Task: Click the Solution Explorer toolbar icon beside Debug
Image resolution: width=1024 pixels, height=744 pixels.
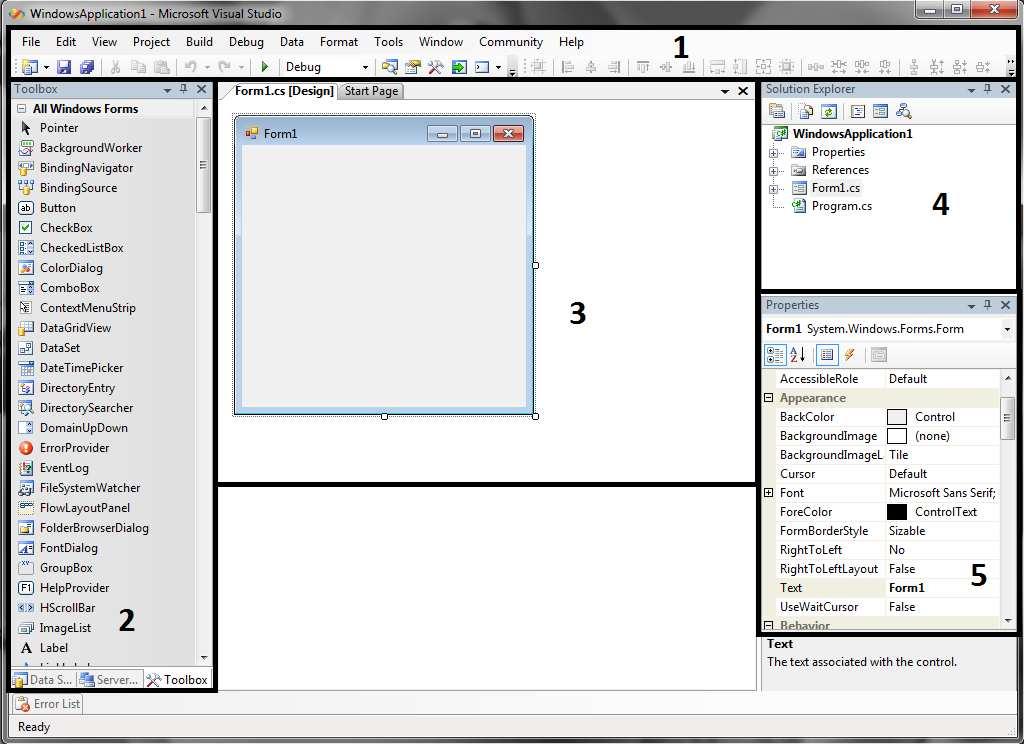Action: pyautogui.click(x=390, y=67)
